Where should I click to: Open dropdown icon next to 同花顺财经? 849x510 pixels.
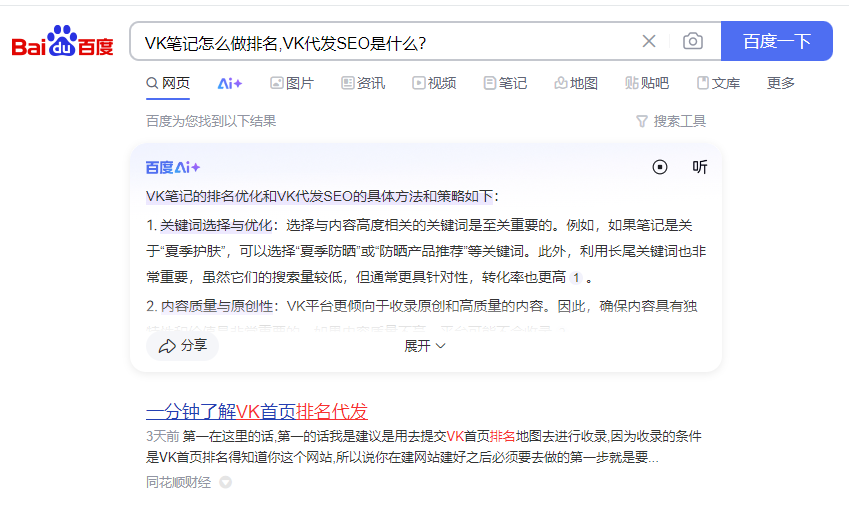point(226,482)
